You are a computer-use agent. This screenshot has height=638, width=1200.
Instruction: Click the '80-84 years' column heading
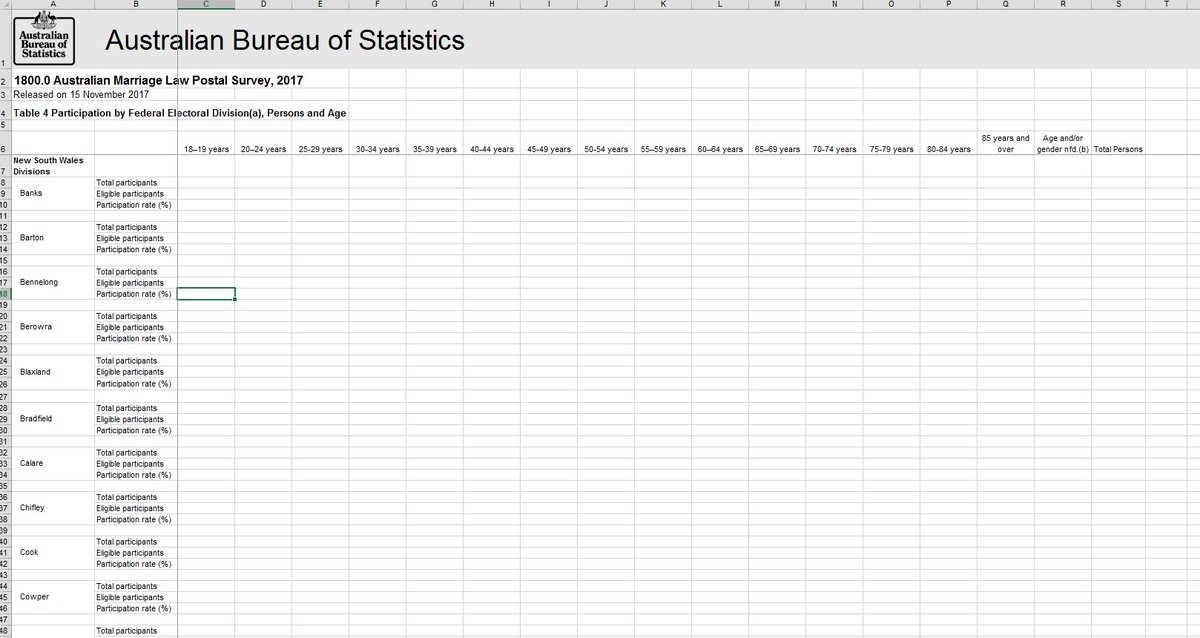[x=948, y=150]
